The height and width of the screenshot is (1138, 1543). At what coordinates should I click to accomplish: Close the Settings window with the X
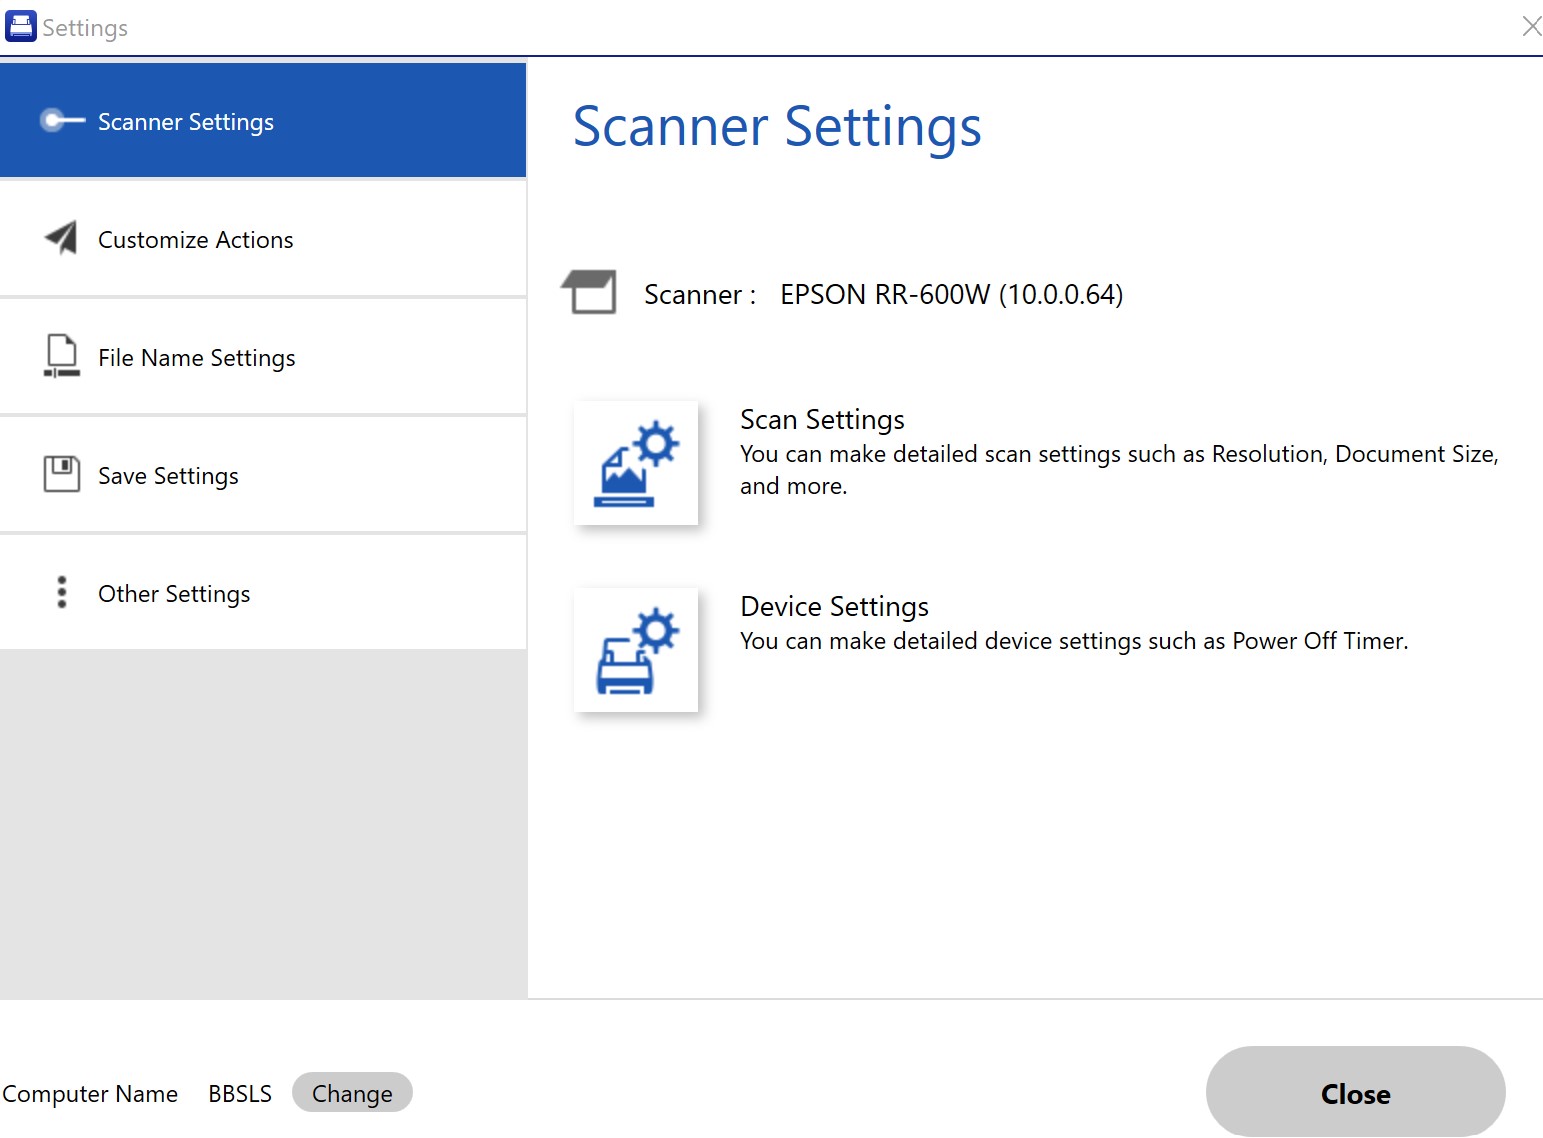click(1530, 26)
